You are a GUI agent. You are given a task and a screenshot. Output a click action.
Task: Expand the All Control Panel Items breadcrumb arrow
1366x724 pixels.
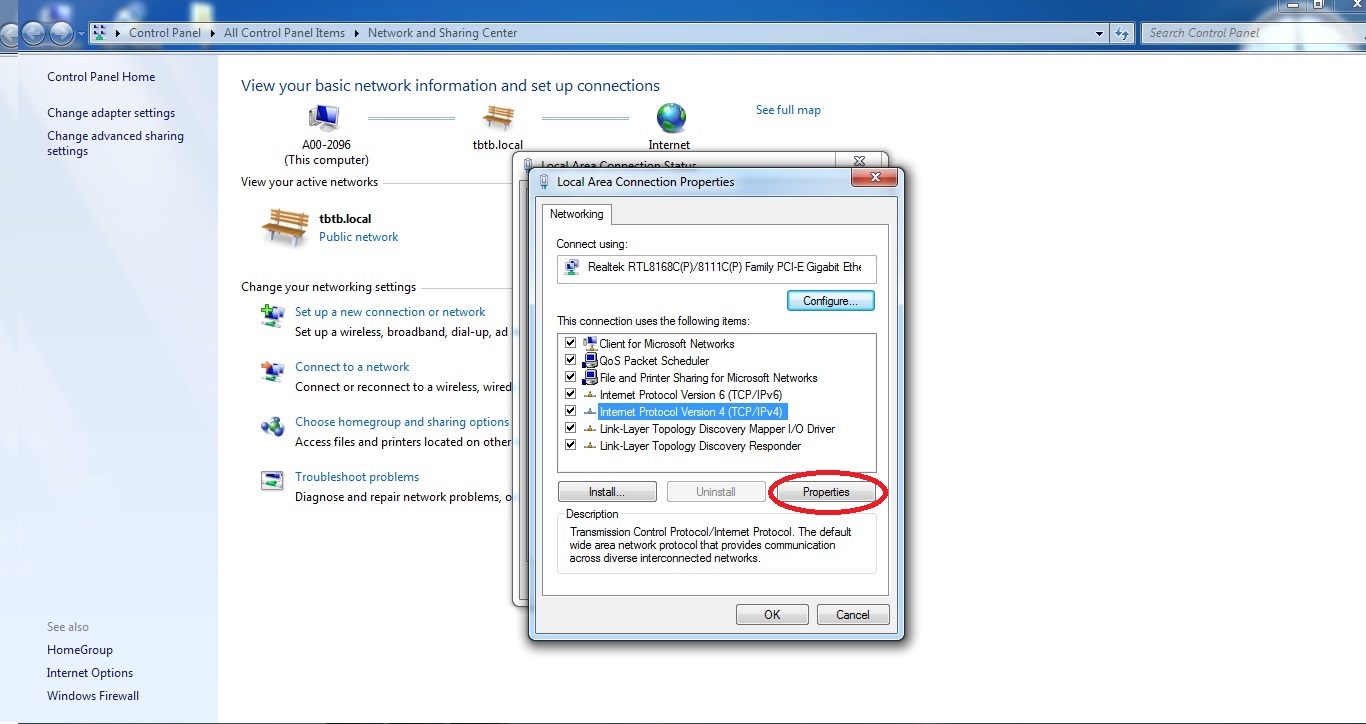click(x=356, y=33)
